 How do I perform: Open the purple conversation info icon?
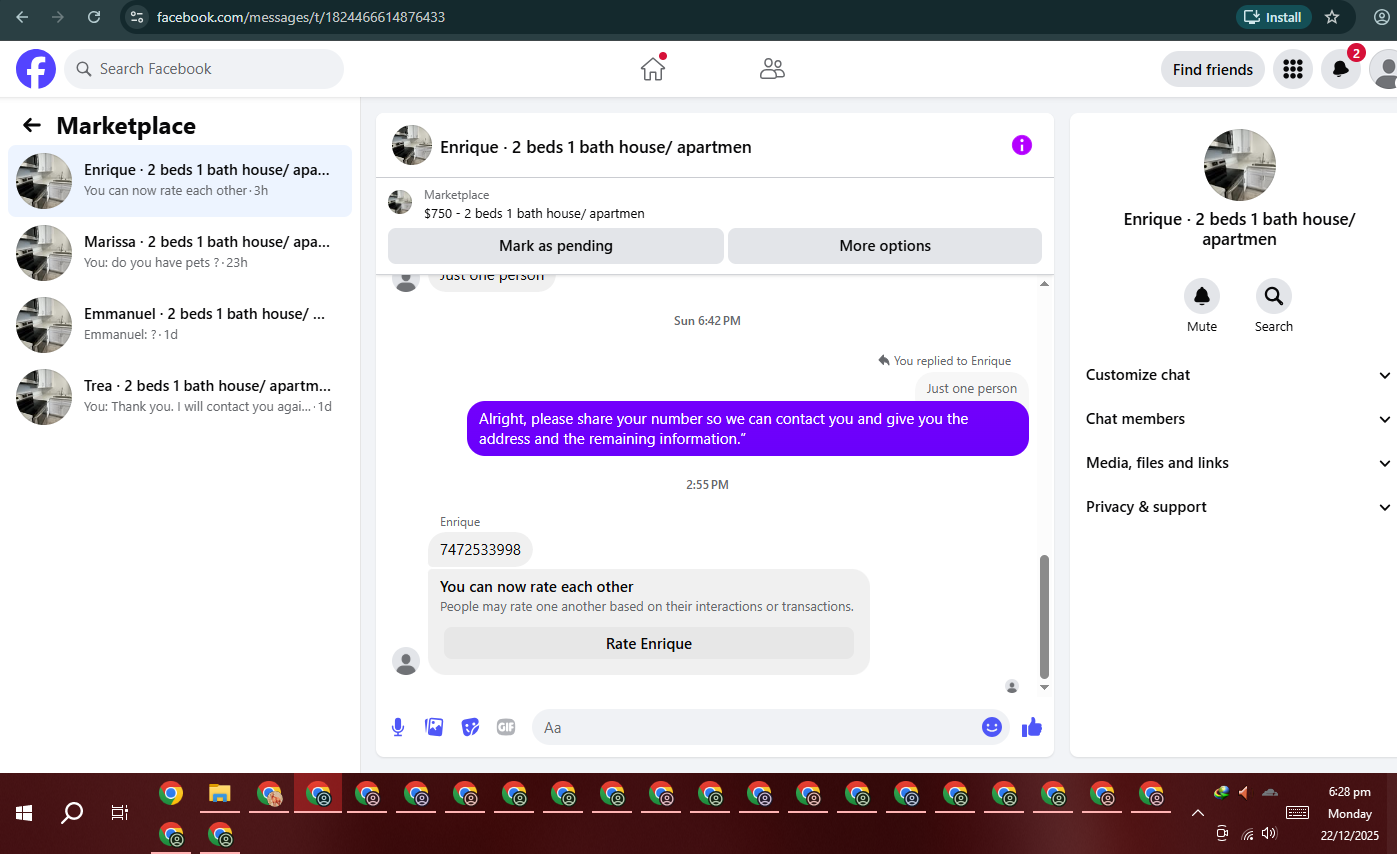1021,145
